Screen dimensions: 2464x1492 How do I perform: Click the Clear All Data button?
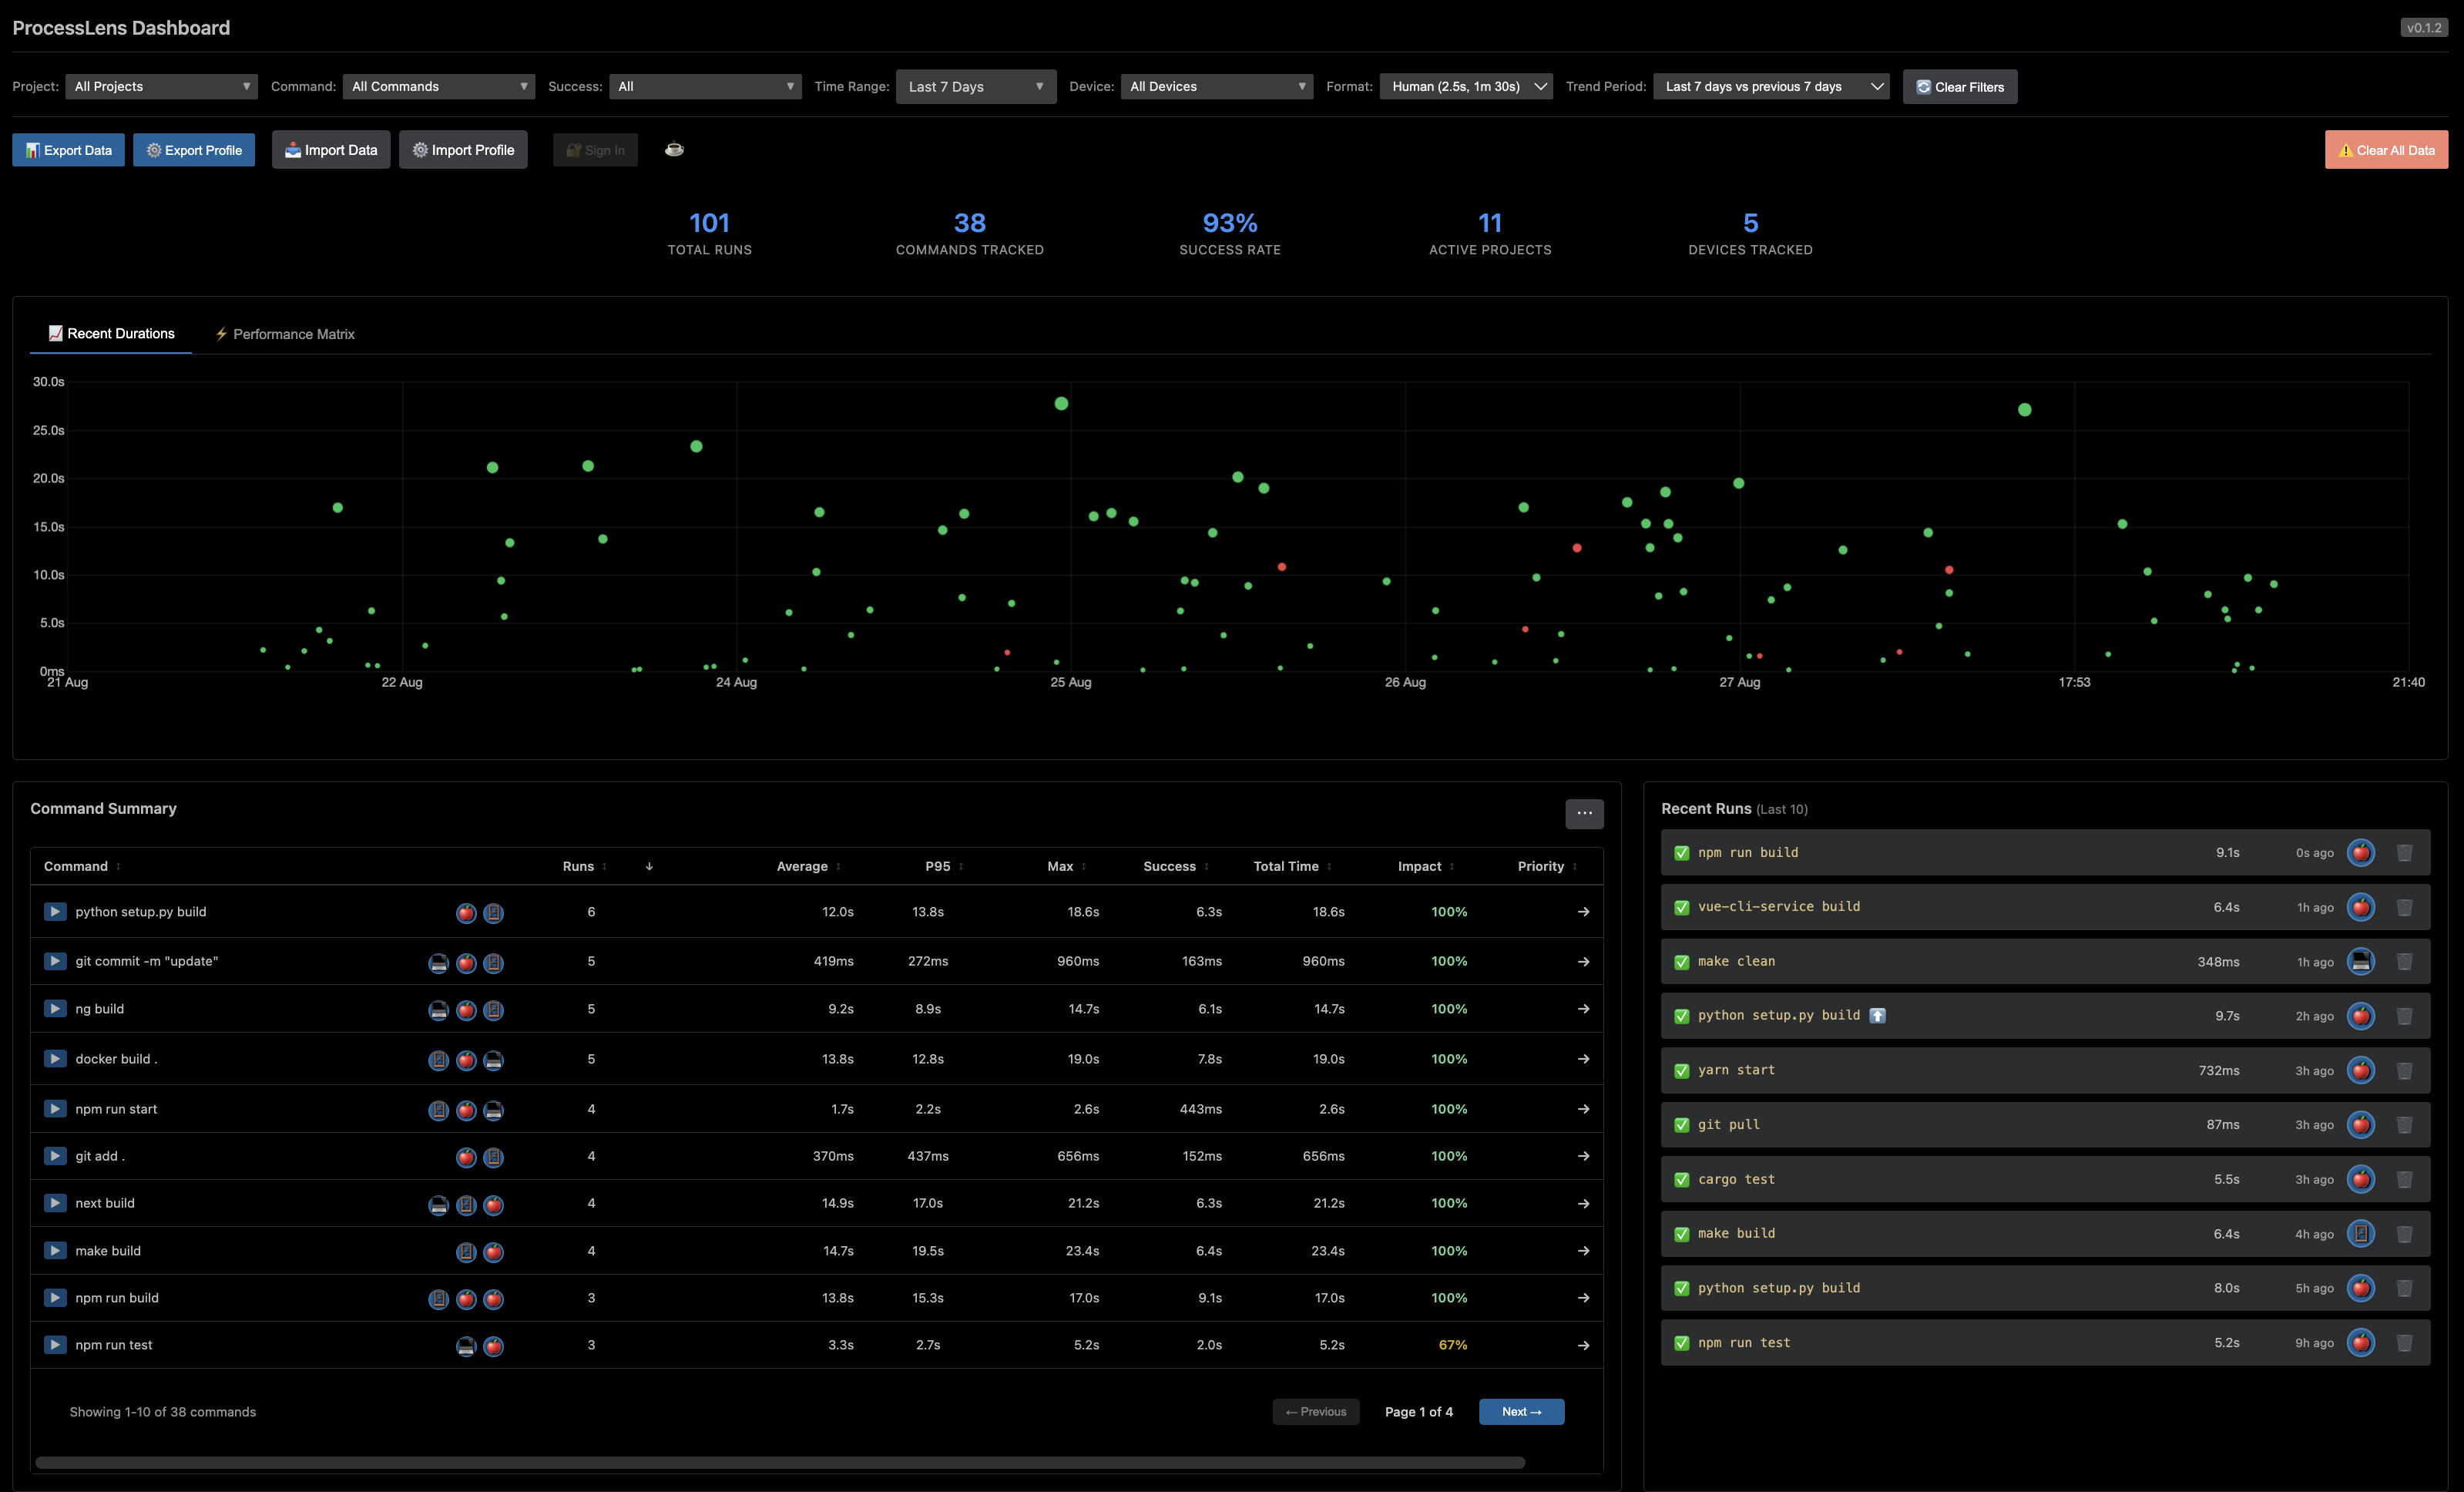click(x=2386, y=150)
